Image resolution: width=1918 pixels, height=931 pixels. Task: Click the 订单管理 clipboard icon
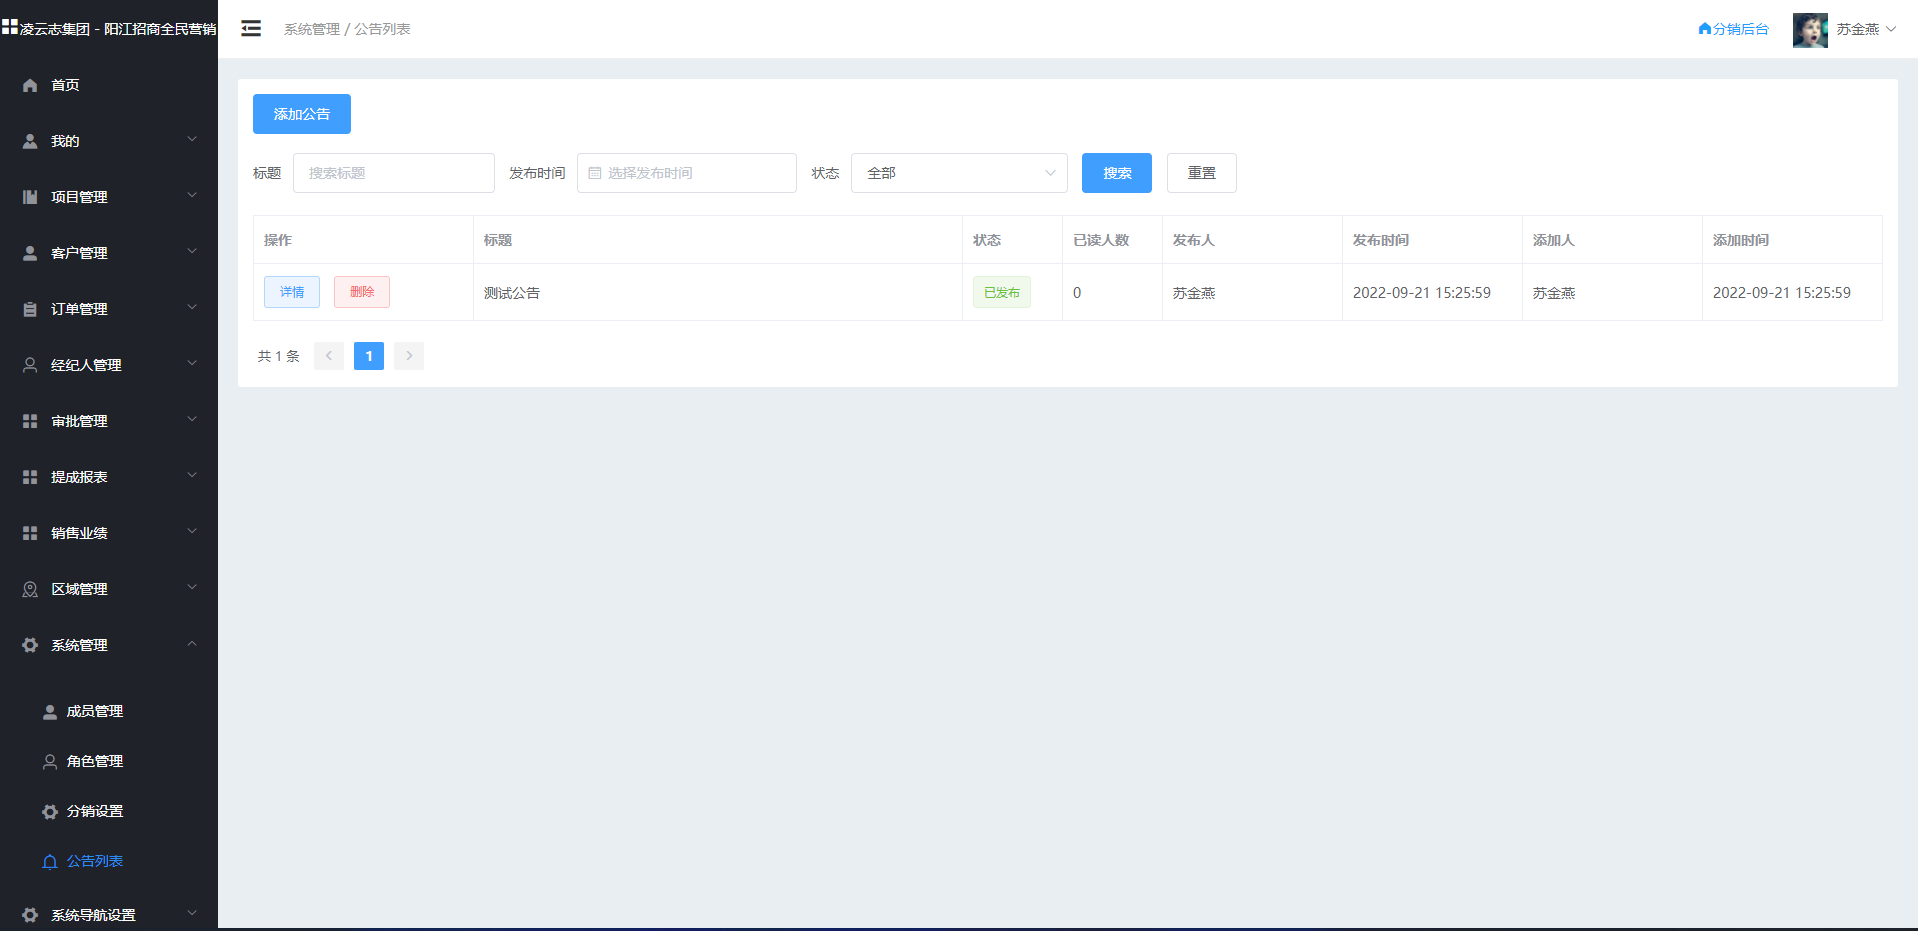pyautogui.click(x=30, y=309)
